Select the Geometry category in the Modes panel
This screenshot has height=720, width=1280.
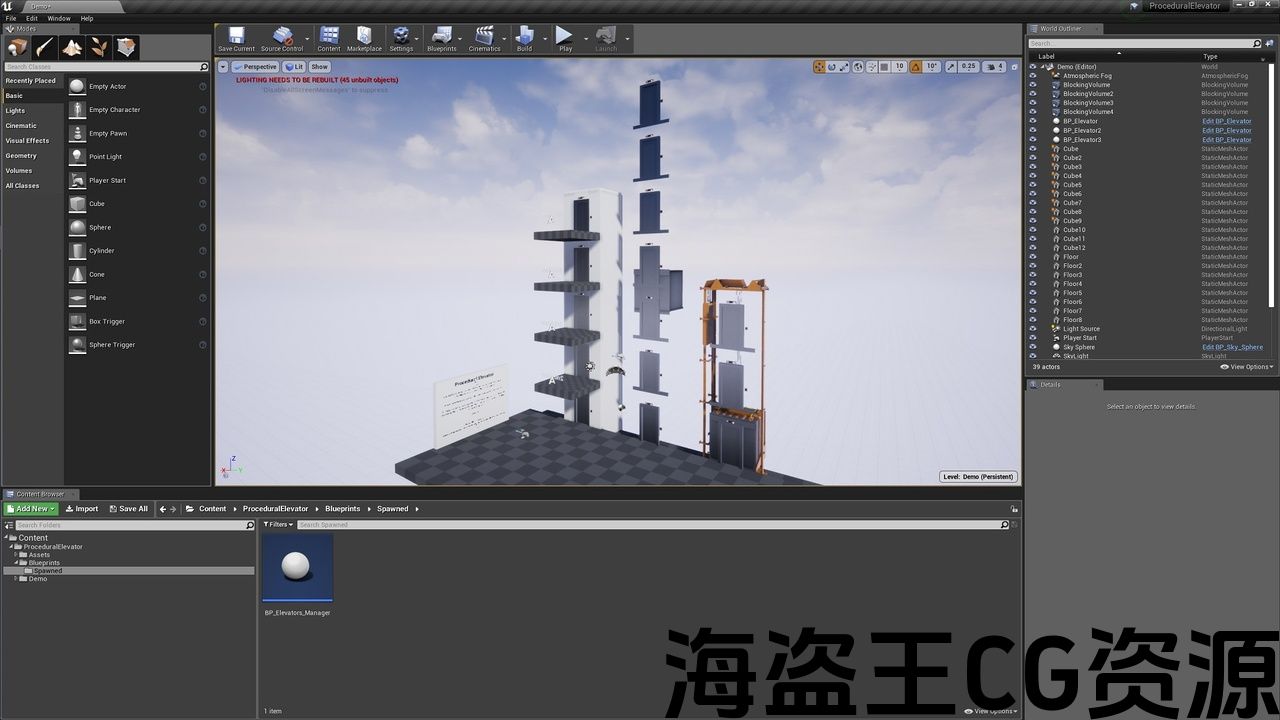(21, 156)
